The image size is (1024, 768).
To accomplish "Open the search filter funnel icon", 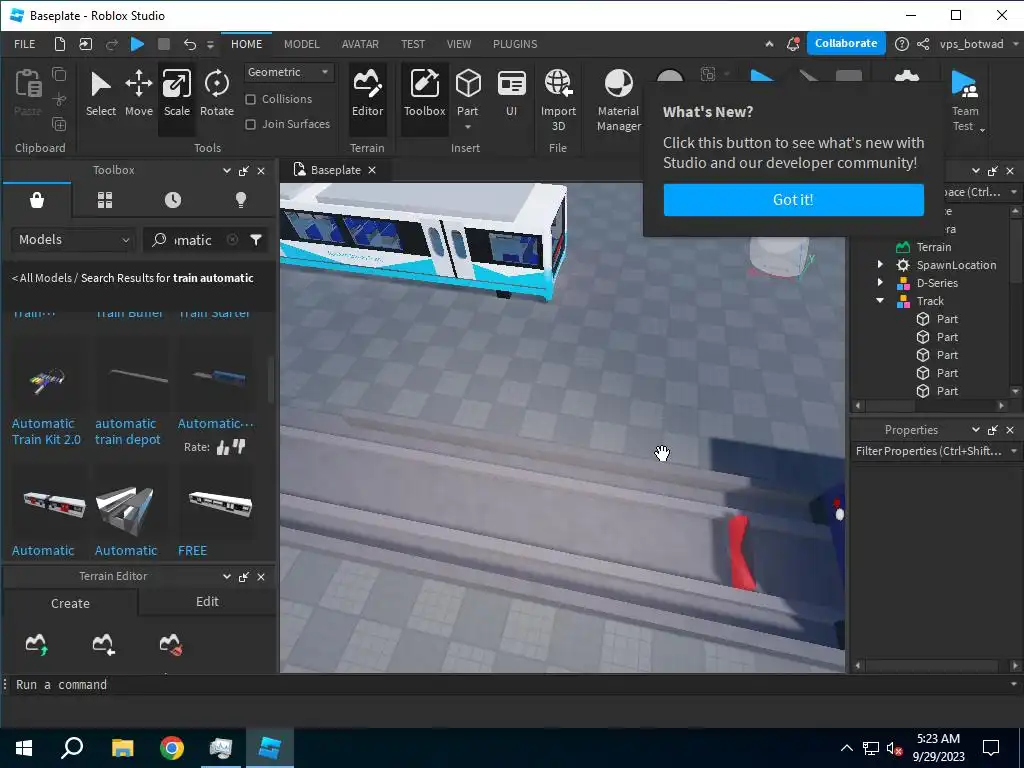I will coord(256,240).
